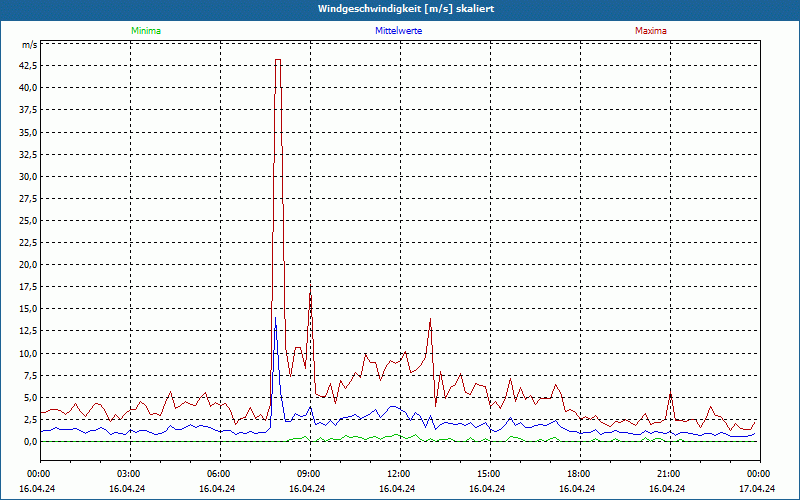Click the 21:00 time label

[x=670, y=474]
